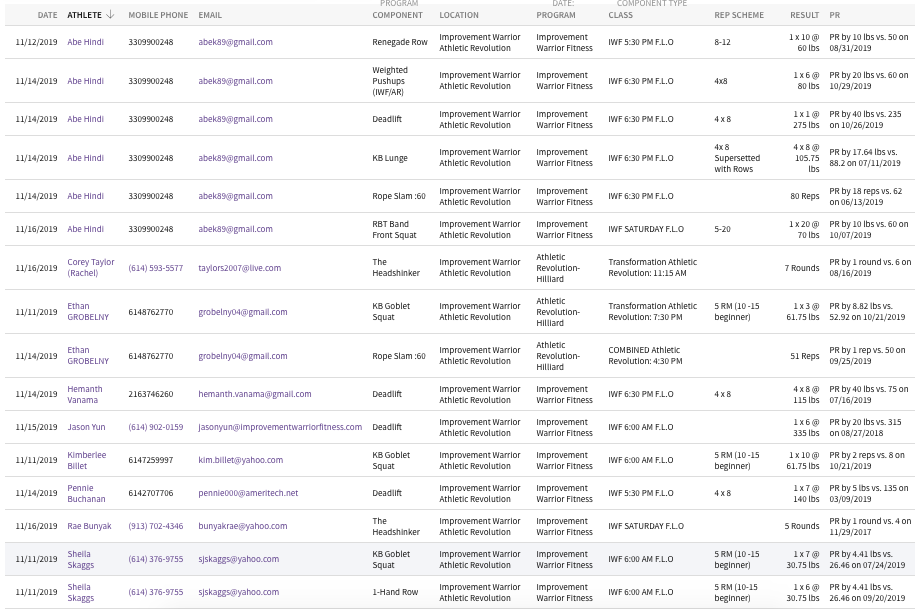Click '4 x 8 Supersetted with Rows' rep scheme

point(737,158)
